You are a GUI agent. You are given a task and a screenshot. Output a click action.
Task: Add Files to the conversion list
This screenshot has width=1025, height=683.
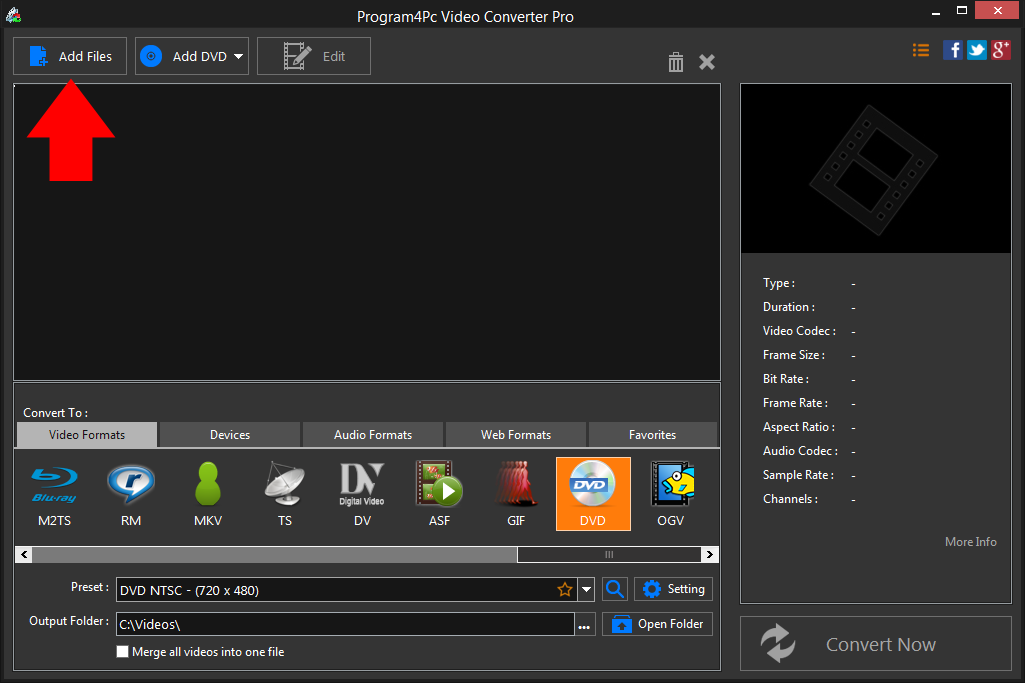tap(69, 56)
